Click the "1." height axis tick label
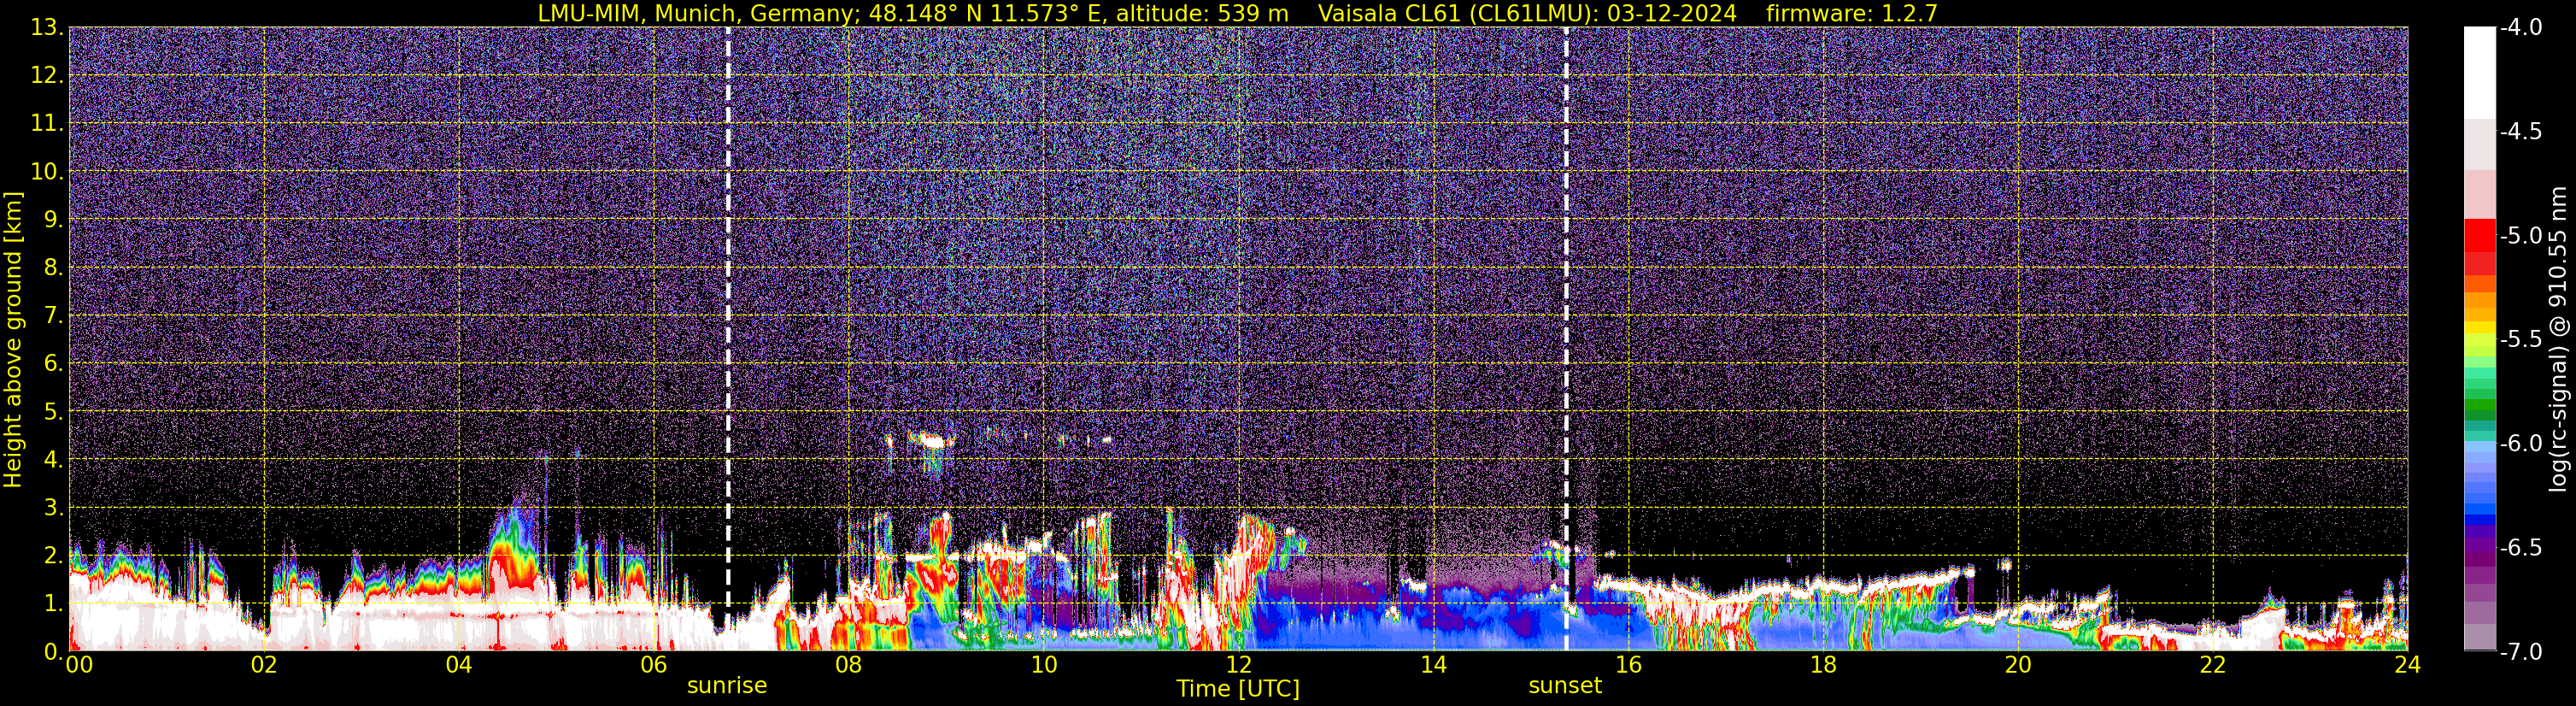The width and height of the screenshot is (2576, 706). [53, 603]
